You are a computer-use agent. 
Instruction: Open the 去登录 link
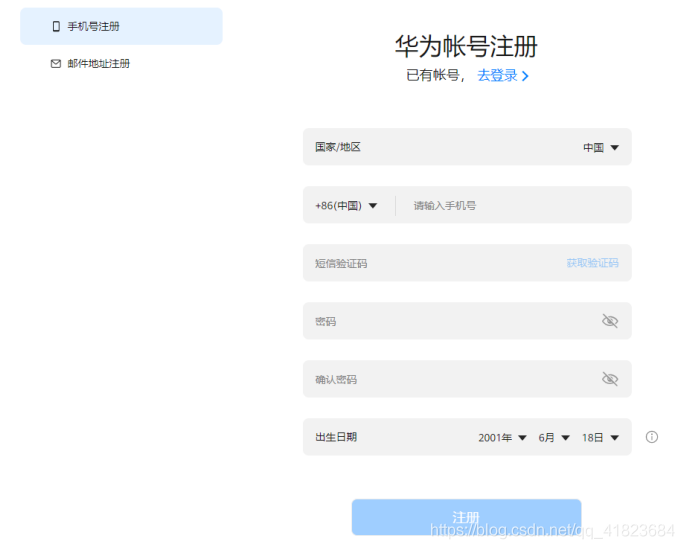click(x=497, y=75)
